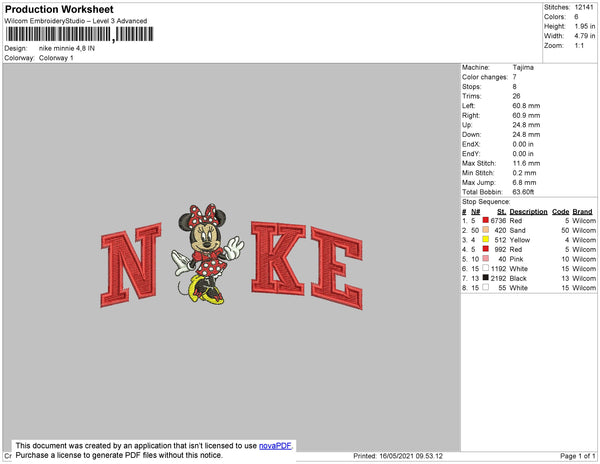Click the embroidered letter K
The width and height of the screenshot is (600, 464).
point(278,258)
